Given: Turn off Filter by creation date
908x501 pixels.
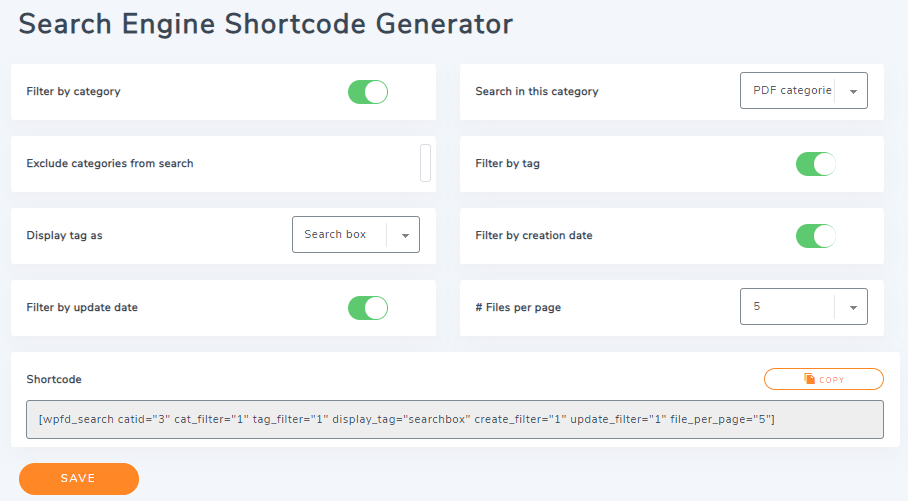Looking at the screenshot, I should (x=815, y=236).
